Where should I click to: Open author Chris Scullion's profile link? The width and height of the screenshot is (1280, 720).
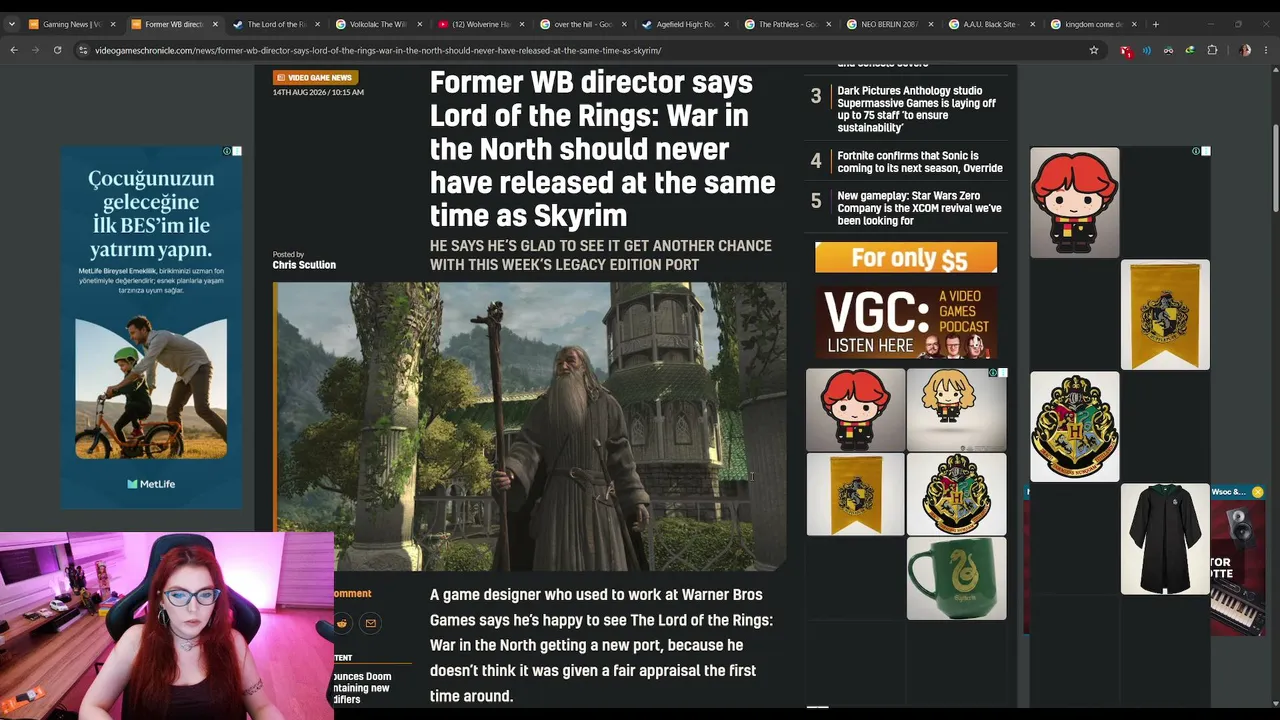click(x=304, y=265)
